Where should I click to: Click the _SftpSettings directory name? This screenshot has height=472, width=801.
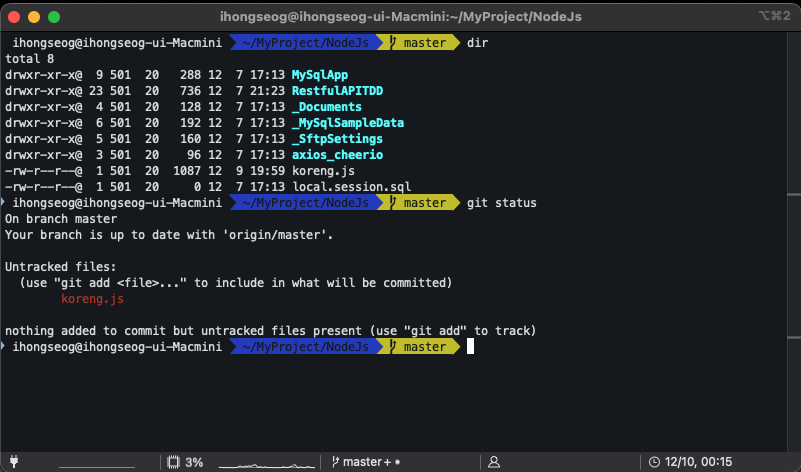click(x=337, y=139)
